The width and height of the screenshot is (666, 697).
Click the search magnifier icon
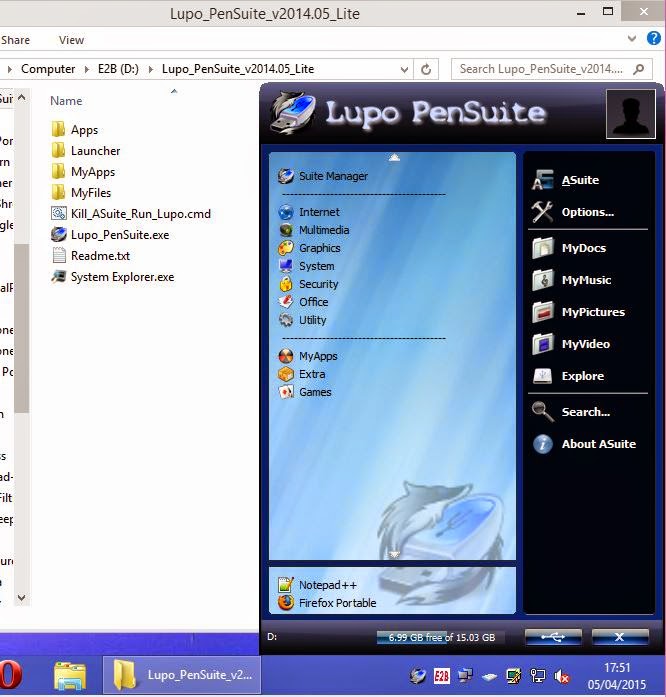click(638, 69)
